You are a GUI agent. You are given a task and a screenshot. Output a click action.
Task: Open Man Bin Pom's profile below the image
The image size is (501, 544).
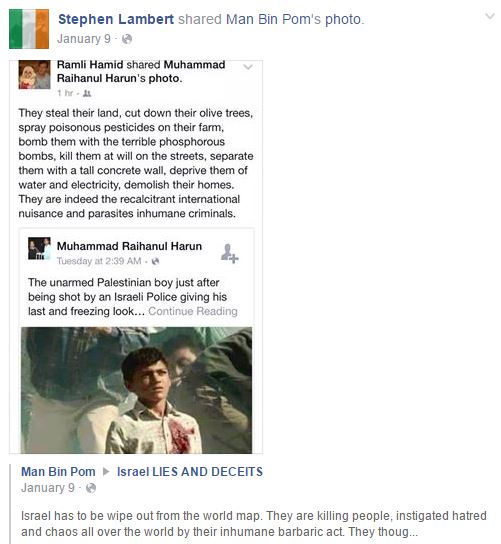pos(58,471)
